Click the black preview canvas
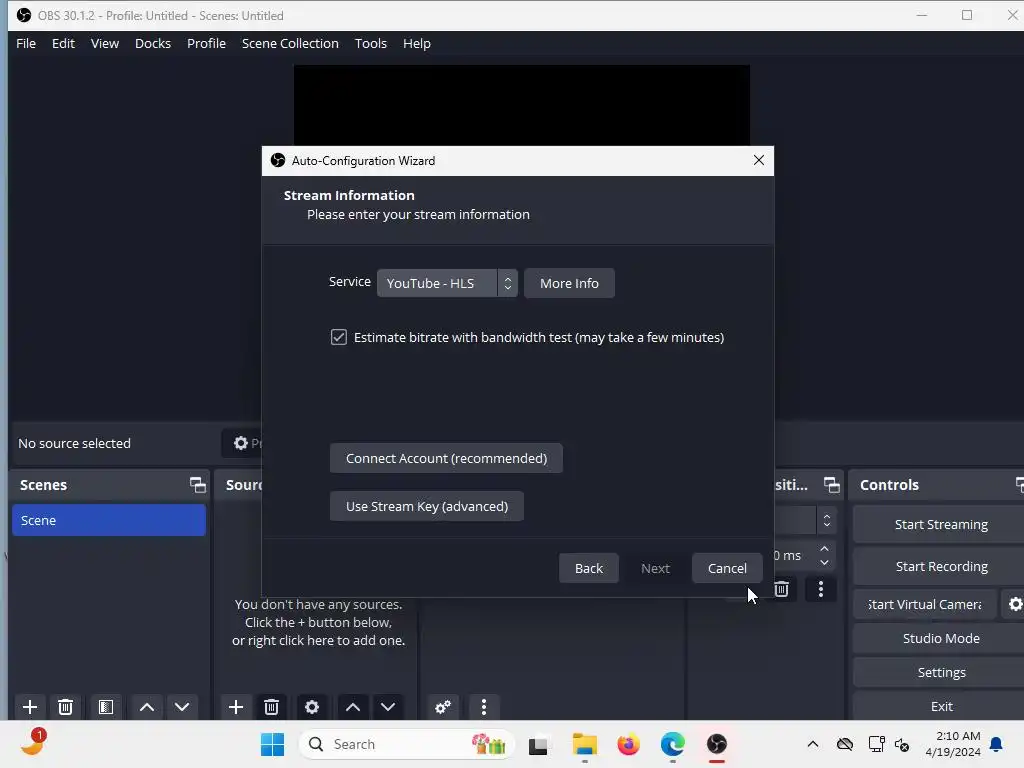The height and width of the screenshot is (768, 1024). 521,104
